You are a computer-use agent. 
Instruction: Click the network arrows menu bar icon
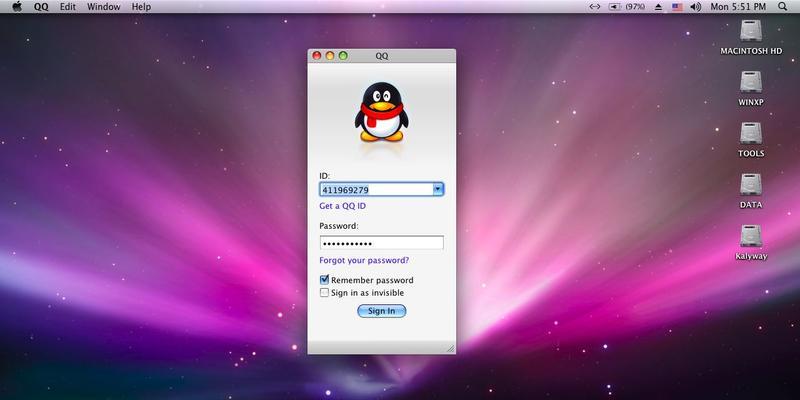tap(594, 7)
